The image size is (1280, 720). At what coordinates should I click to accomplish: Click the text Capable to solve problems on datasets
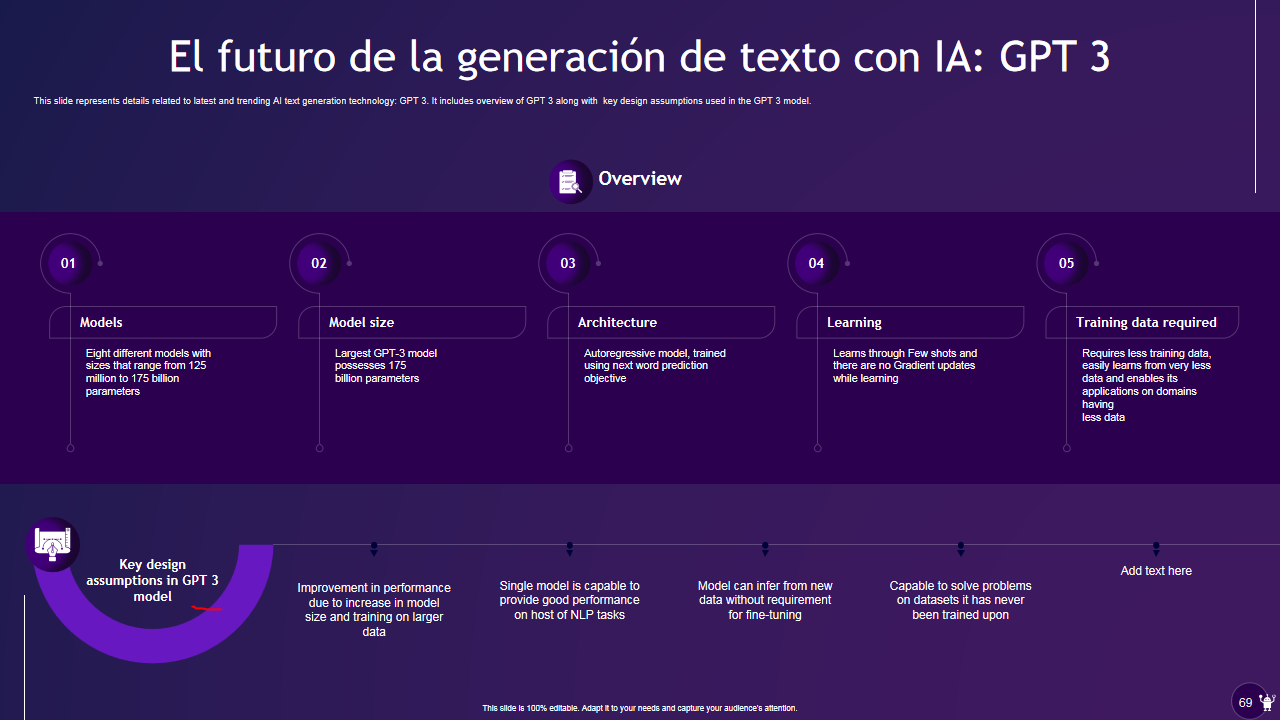point(960,600)
